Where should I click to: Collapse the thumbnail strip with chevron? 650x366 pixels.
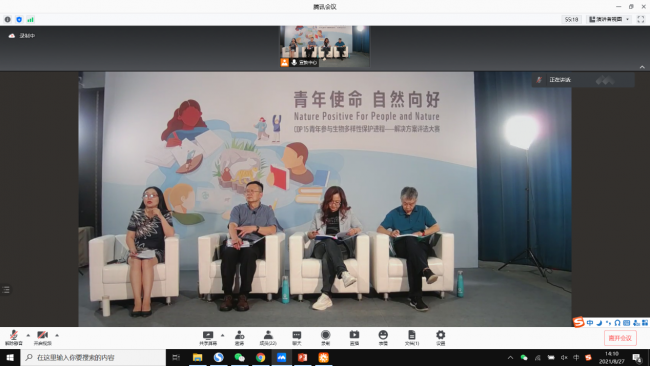click(642, 67)
